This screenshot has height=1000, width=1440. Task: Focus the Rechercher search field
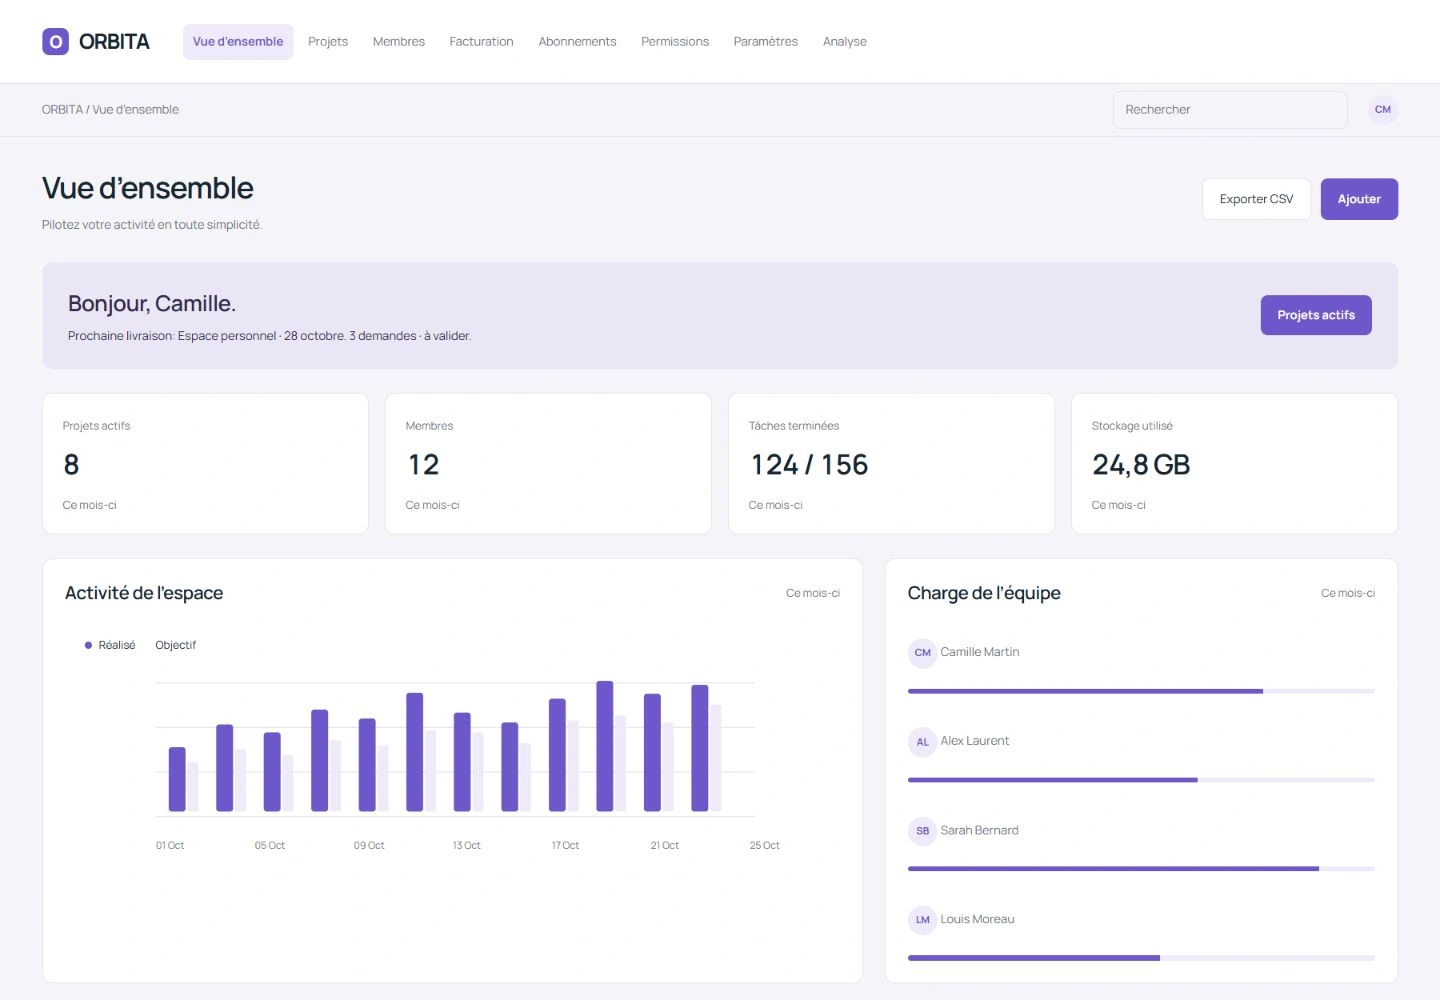pos(1230,110)
